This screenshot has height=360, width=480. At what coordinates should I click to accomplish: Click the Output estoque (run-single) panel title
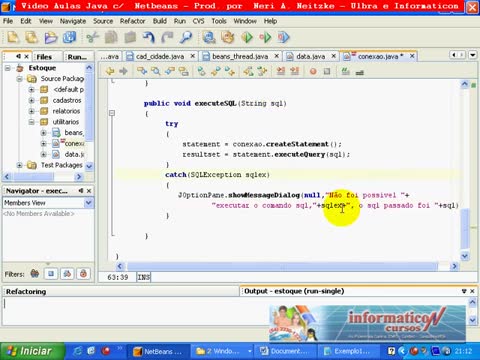click(294, 291)
